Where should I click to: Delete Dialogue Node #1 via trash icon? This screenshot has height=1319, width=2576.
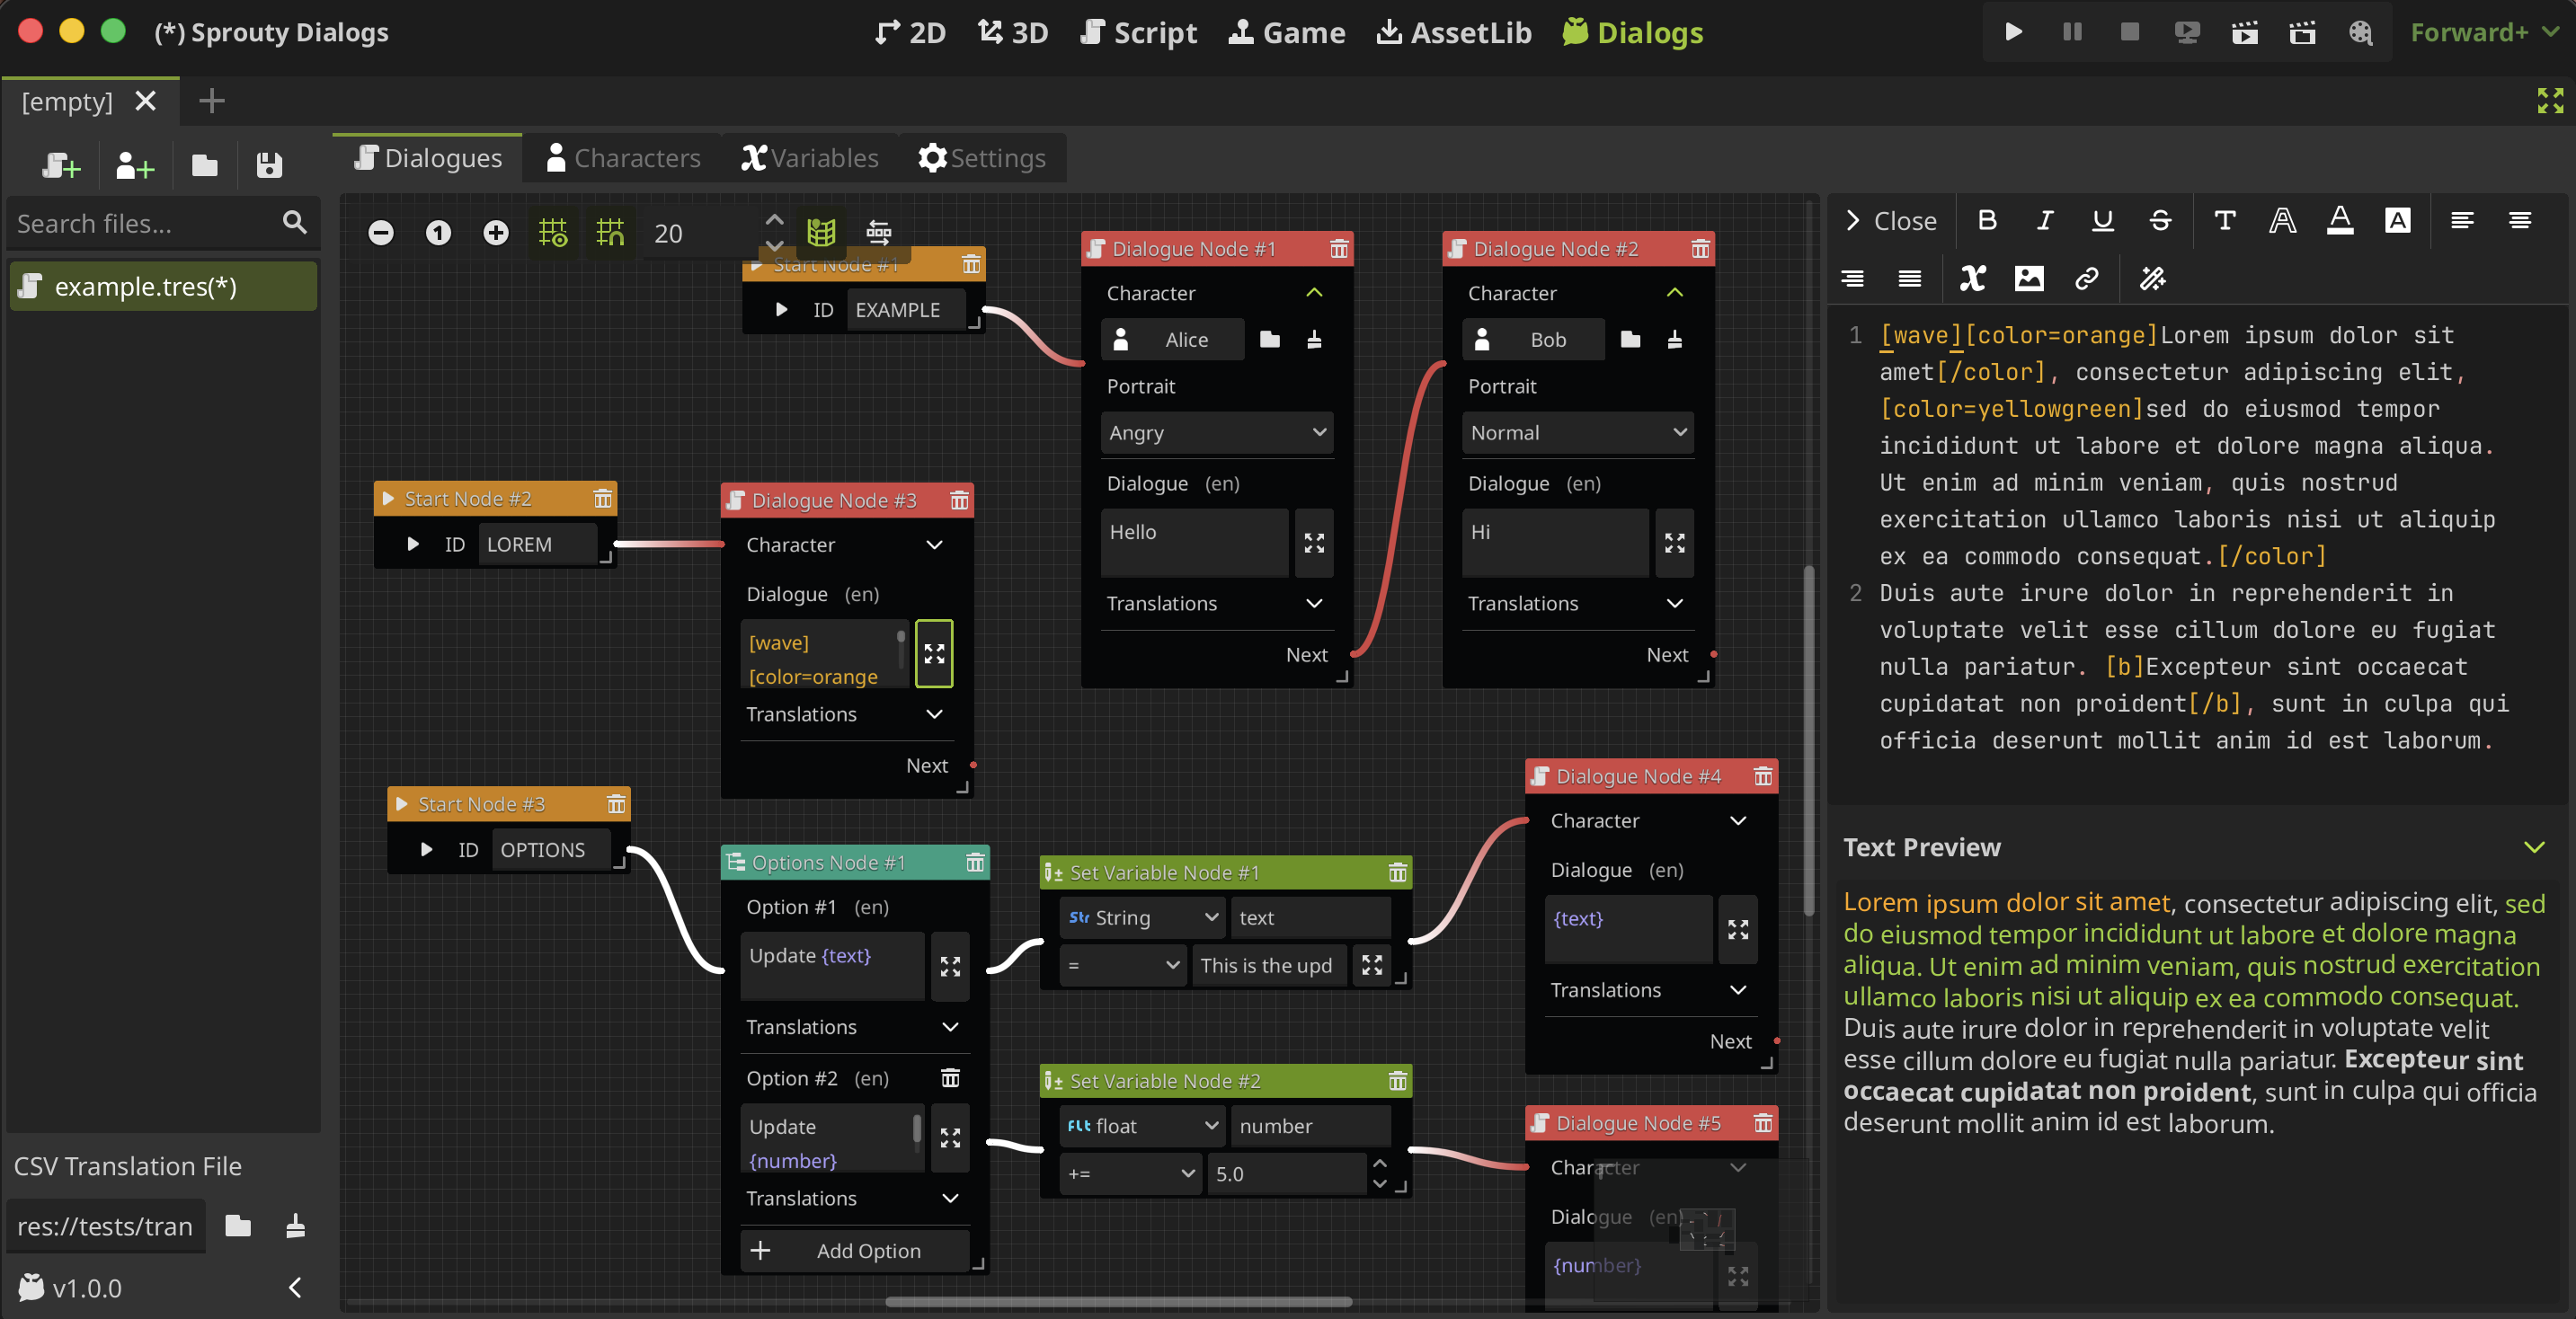pyautogui.click(x=1338, y=249)
